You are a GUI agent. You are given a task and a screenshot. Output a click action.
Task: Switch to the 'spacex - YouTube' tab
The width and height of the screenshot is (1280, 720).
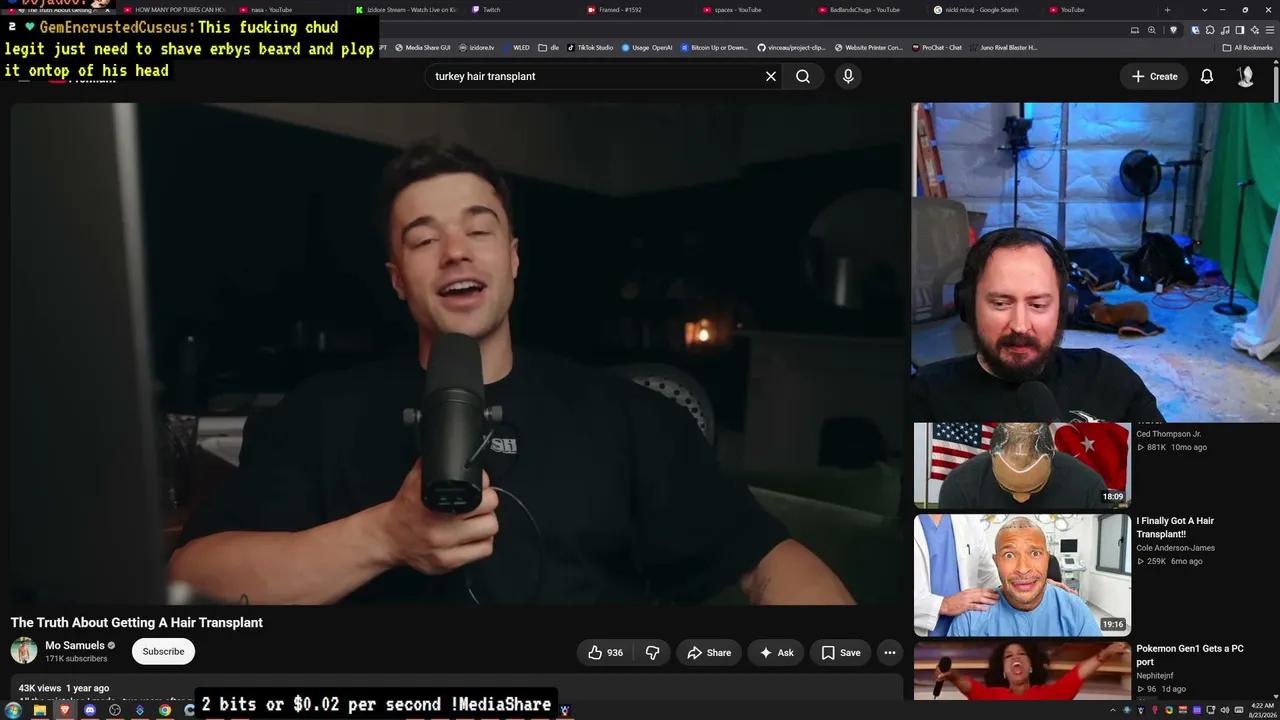coord(755,10)
